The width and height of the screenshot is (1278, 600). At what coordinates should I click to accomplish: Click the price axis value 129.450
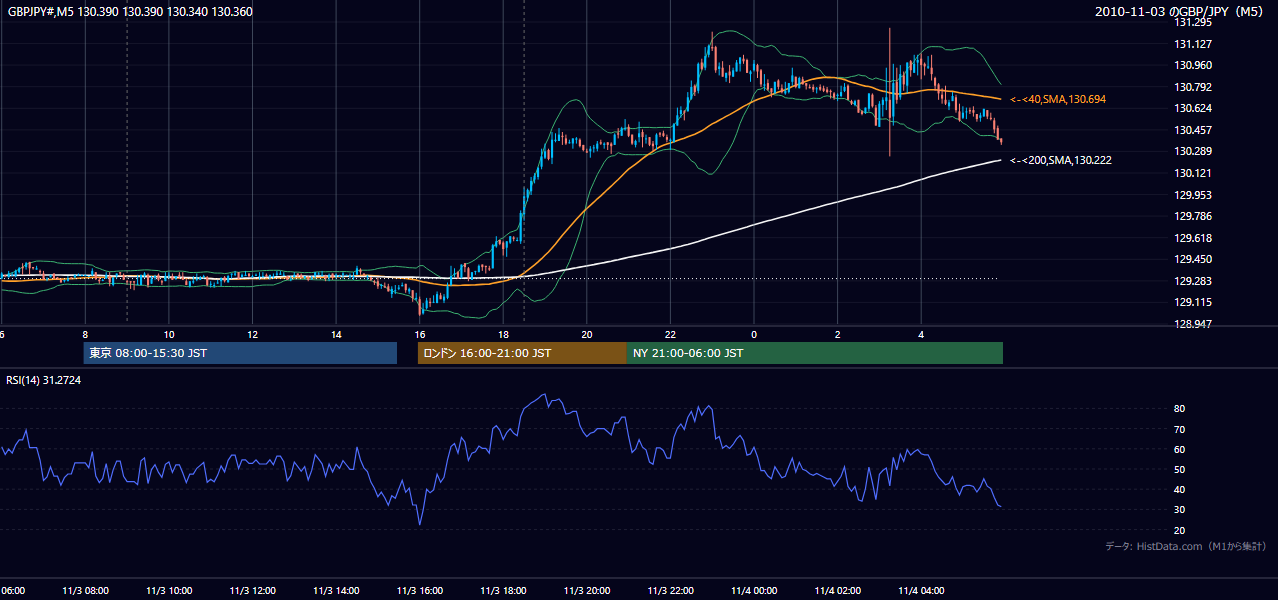point(1192,259)
